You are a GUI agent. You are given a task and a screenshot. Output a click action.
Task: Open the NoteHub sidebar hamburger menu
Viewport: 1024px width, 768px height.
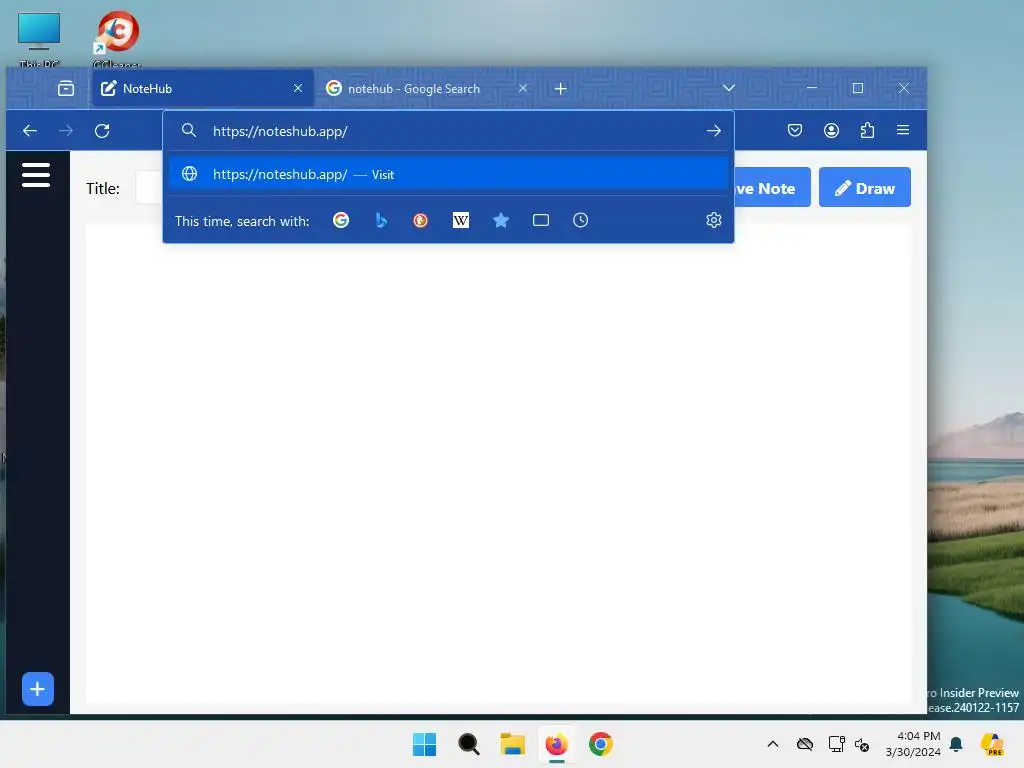coord(36,175)
